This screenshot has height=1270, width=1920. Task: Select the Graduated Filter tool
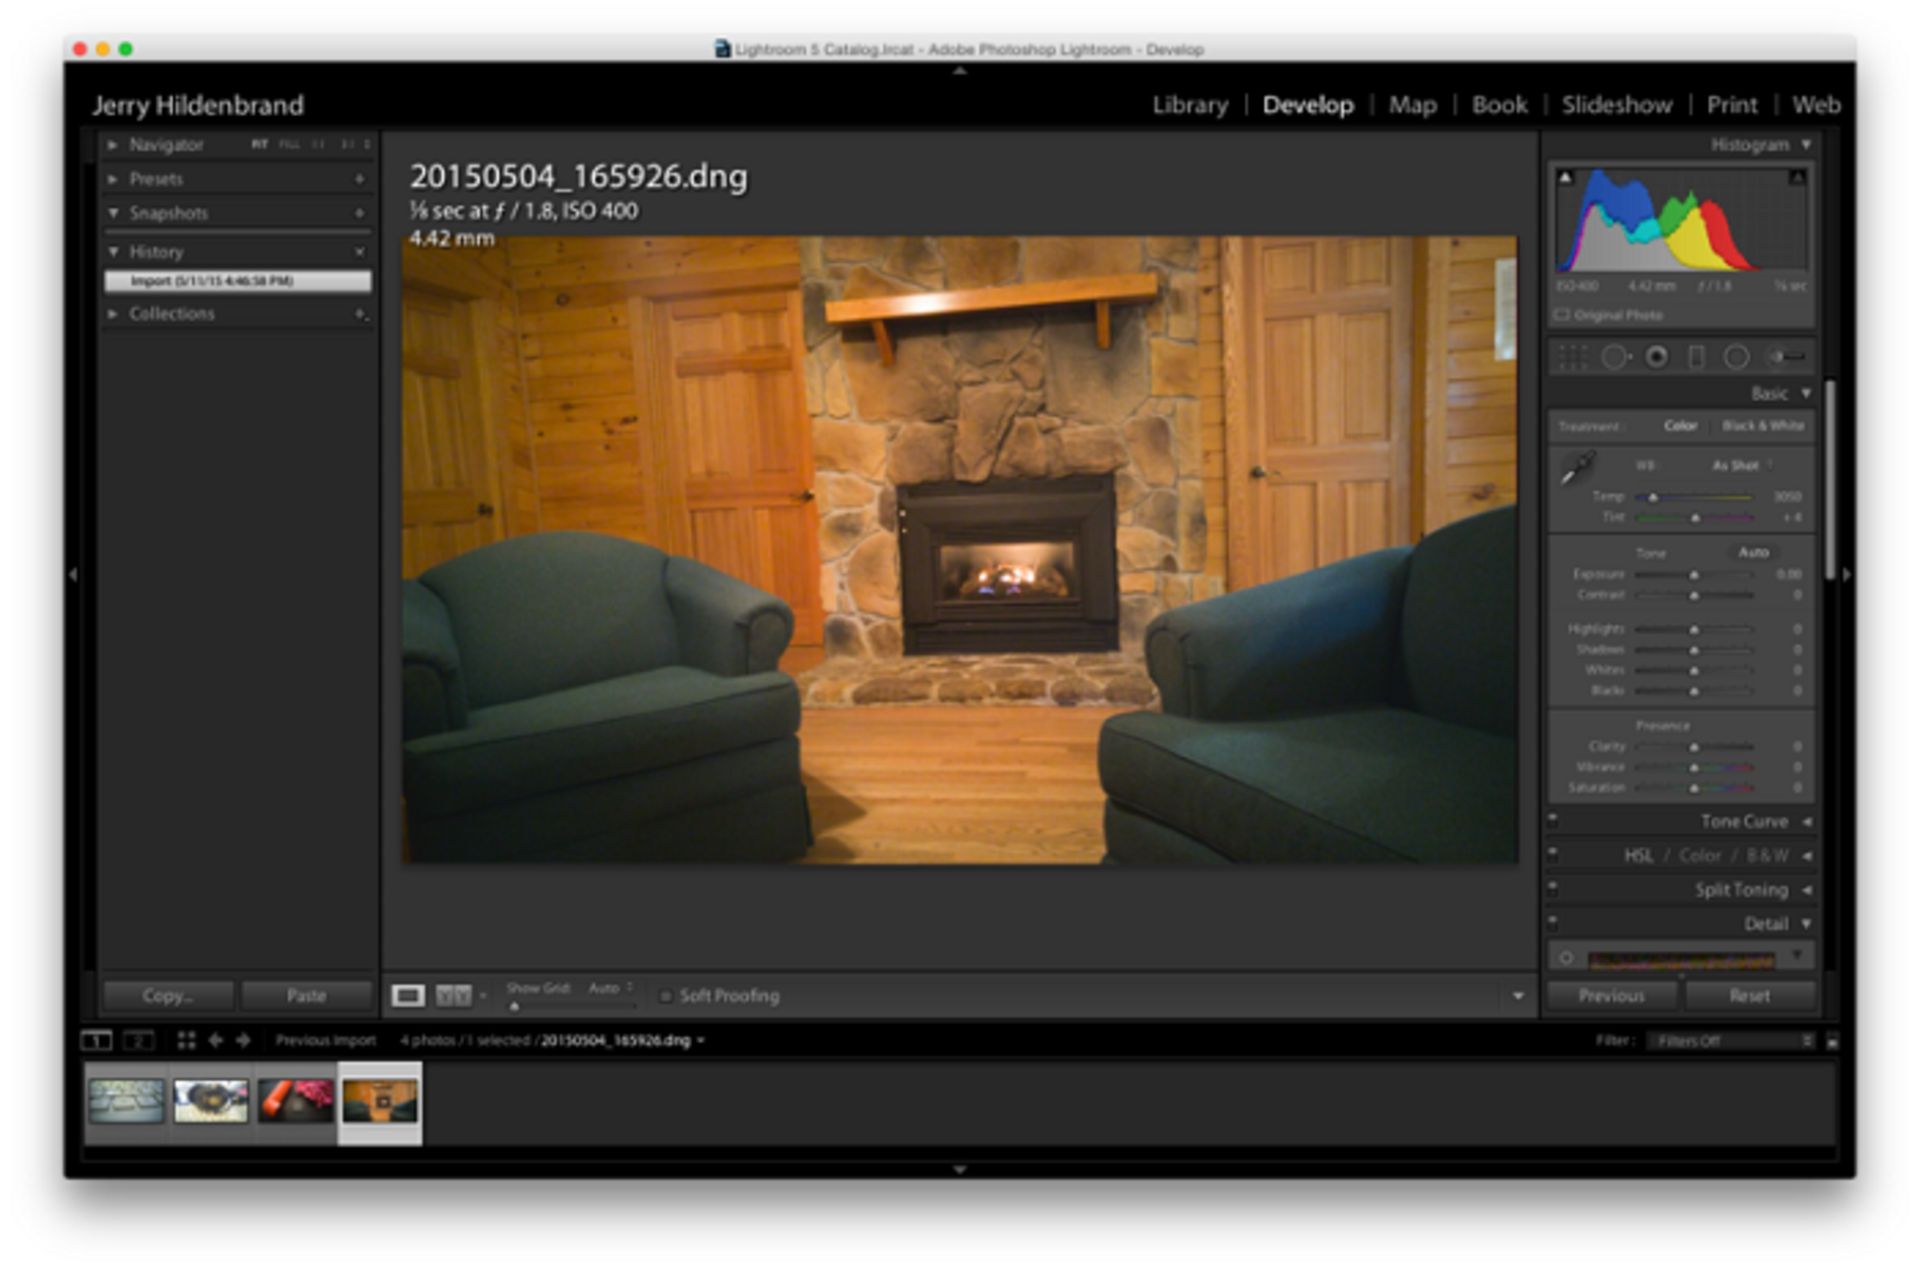1696,357
